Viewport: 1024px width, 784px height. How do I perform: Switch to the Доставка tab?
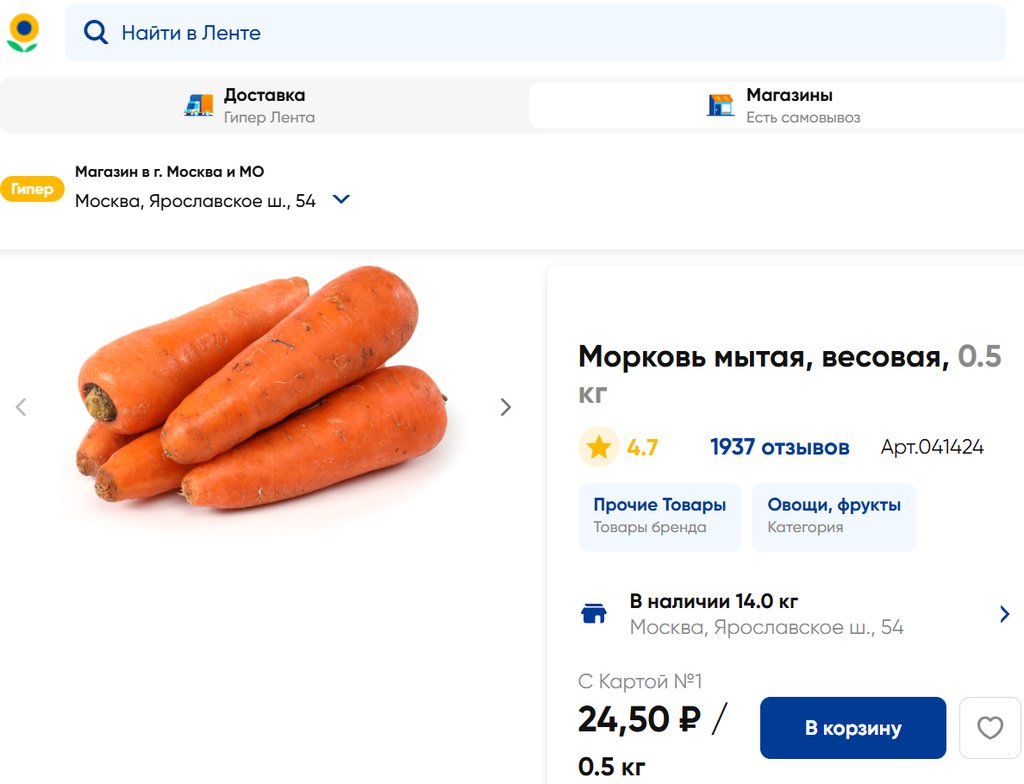click(x=264, y=105)
